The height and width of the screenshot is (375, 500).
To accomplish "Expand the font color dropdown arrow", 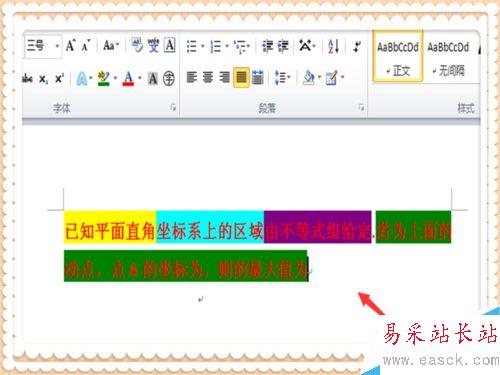I will [x=140, y=78].
